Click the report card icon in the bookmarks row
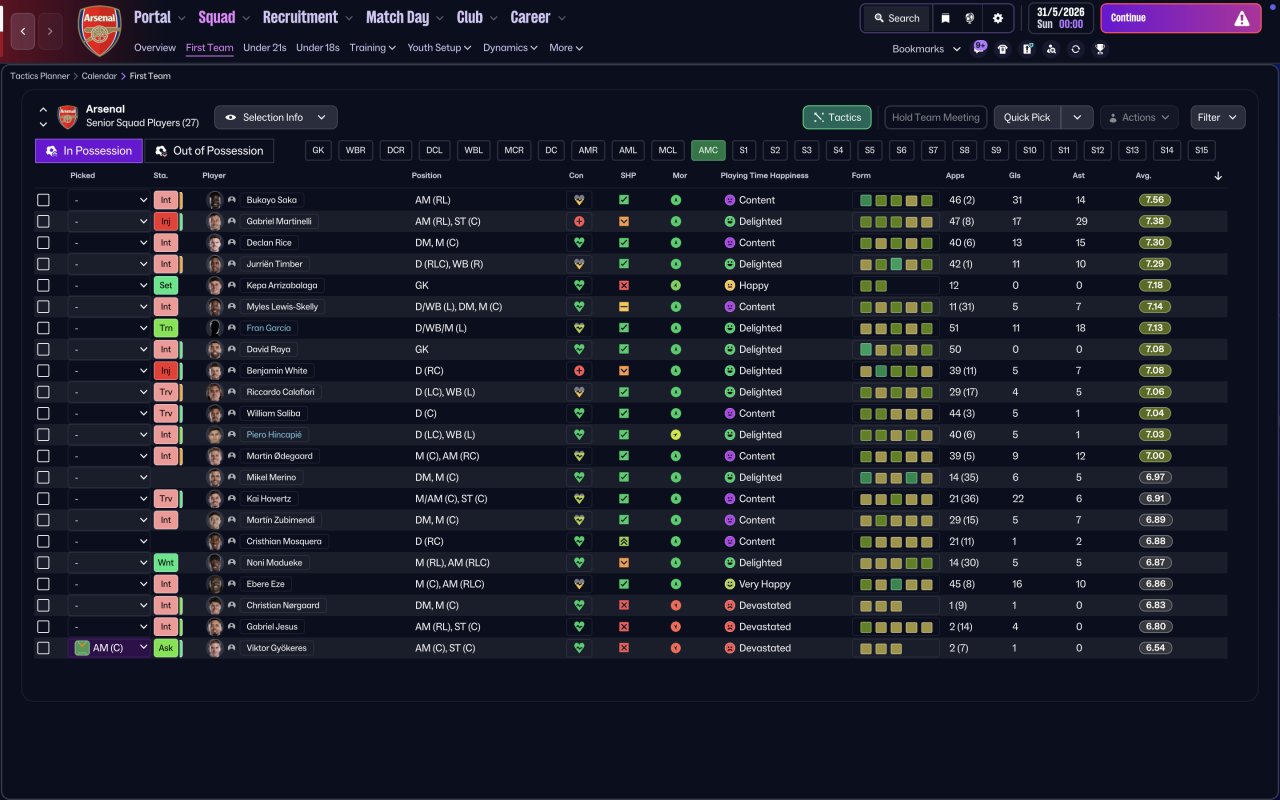Screen dimensions: 1280x800 point(1027,49)
